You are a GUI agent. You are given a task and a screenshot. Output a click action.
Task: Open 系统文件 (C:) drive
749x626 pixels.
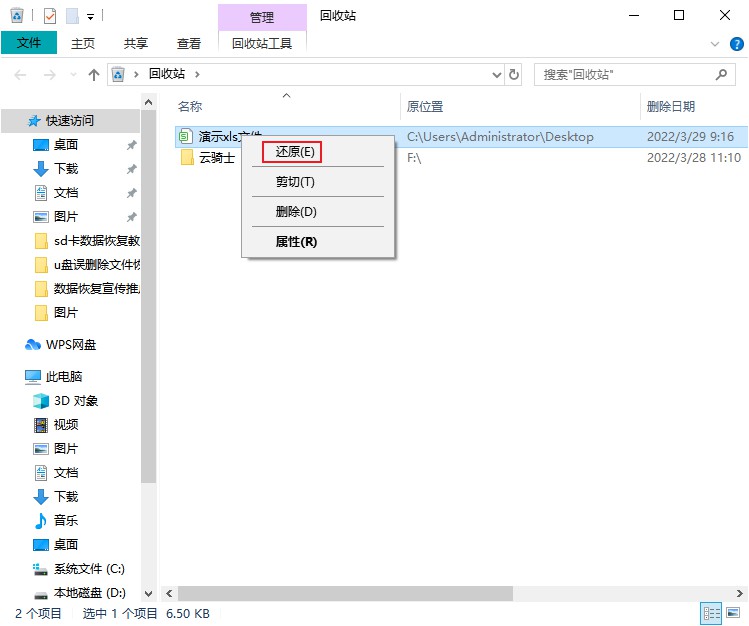79,569
